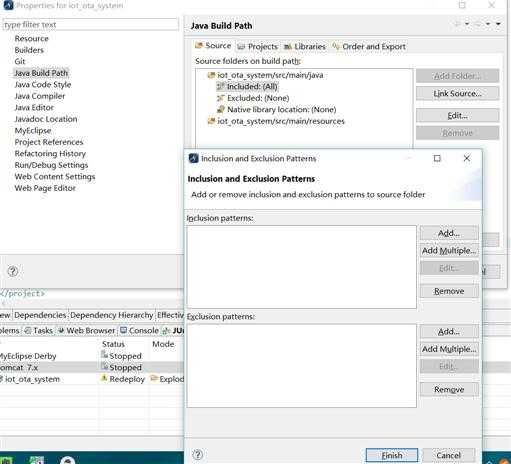The height and width of the screenshot is (464, 511).
Task: Add an inclusion pattern
Action: coord(449,233)
